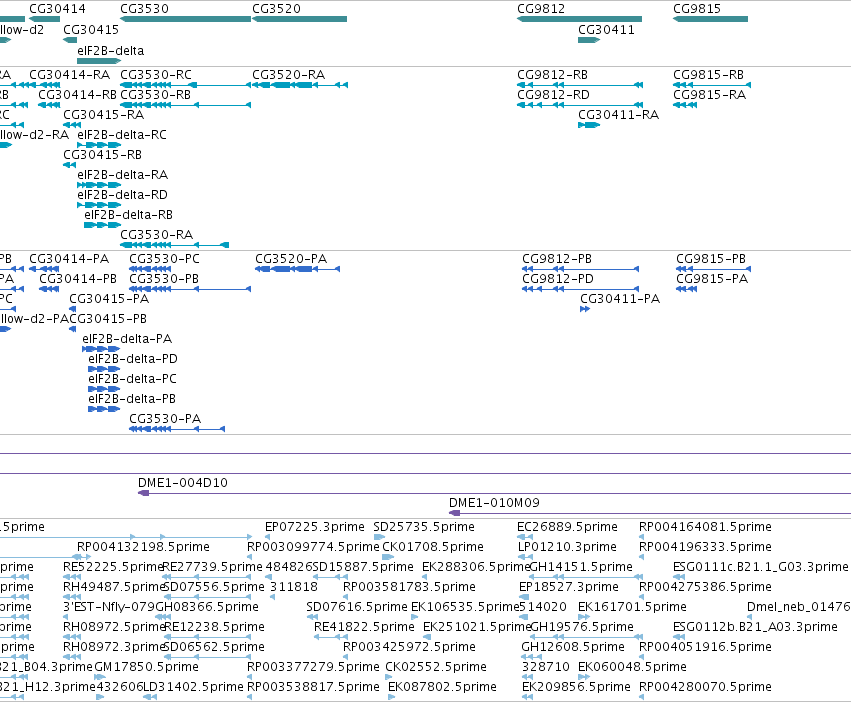851x702 pixels.
Task: Select EST RE52225.5prime
Action: click(113, 567)
